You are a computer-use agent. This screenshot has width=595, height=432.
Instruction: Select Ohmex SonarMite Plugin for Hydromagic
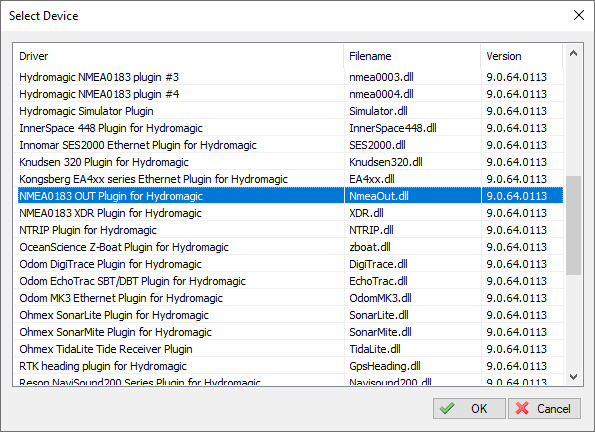point(290,332)
